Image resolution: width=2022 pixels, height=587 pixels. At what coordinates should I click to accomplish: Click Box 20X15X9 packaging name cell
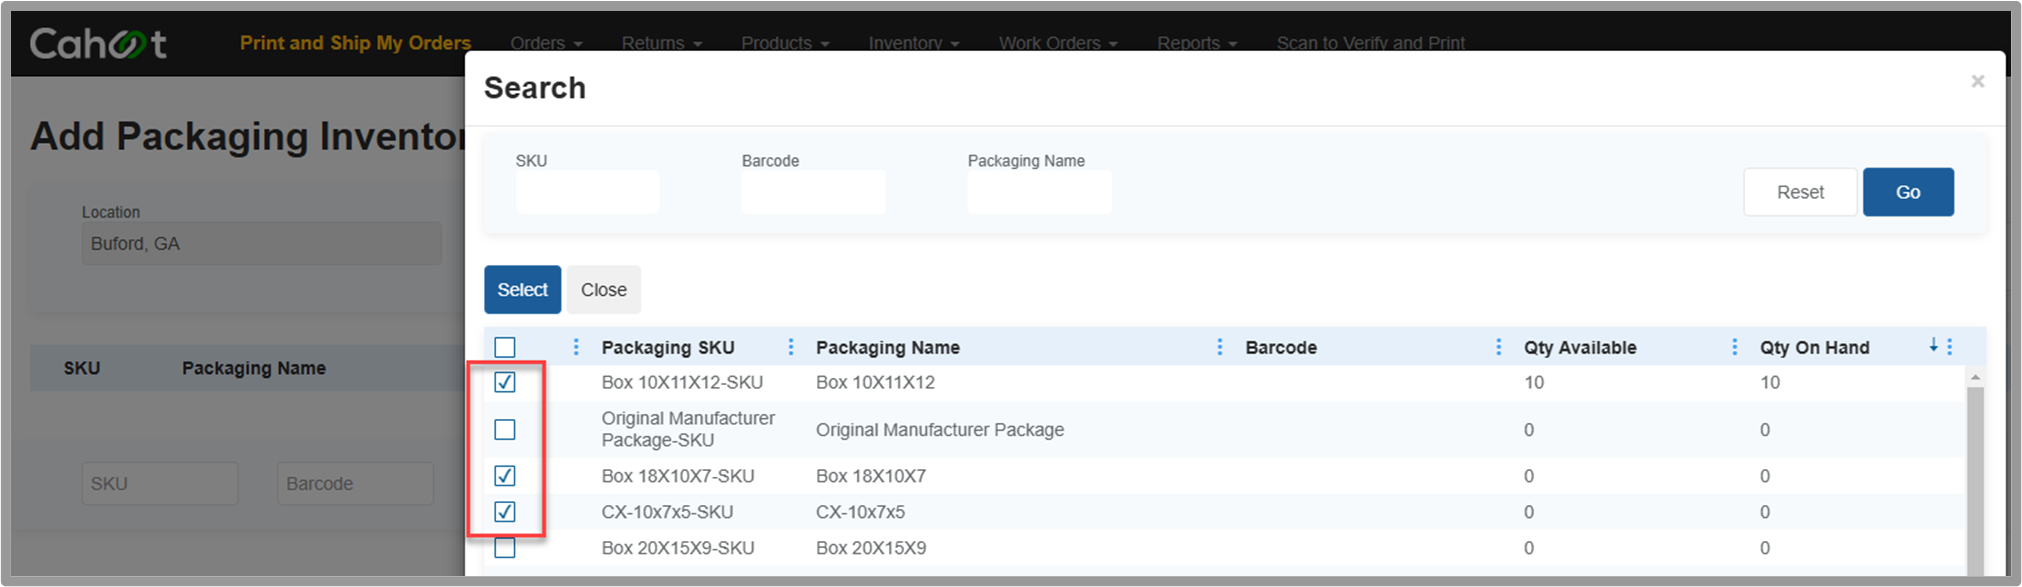click(871, 548)
